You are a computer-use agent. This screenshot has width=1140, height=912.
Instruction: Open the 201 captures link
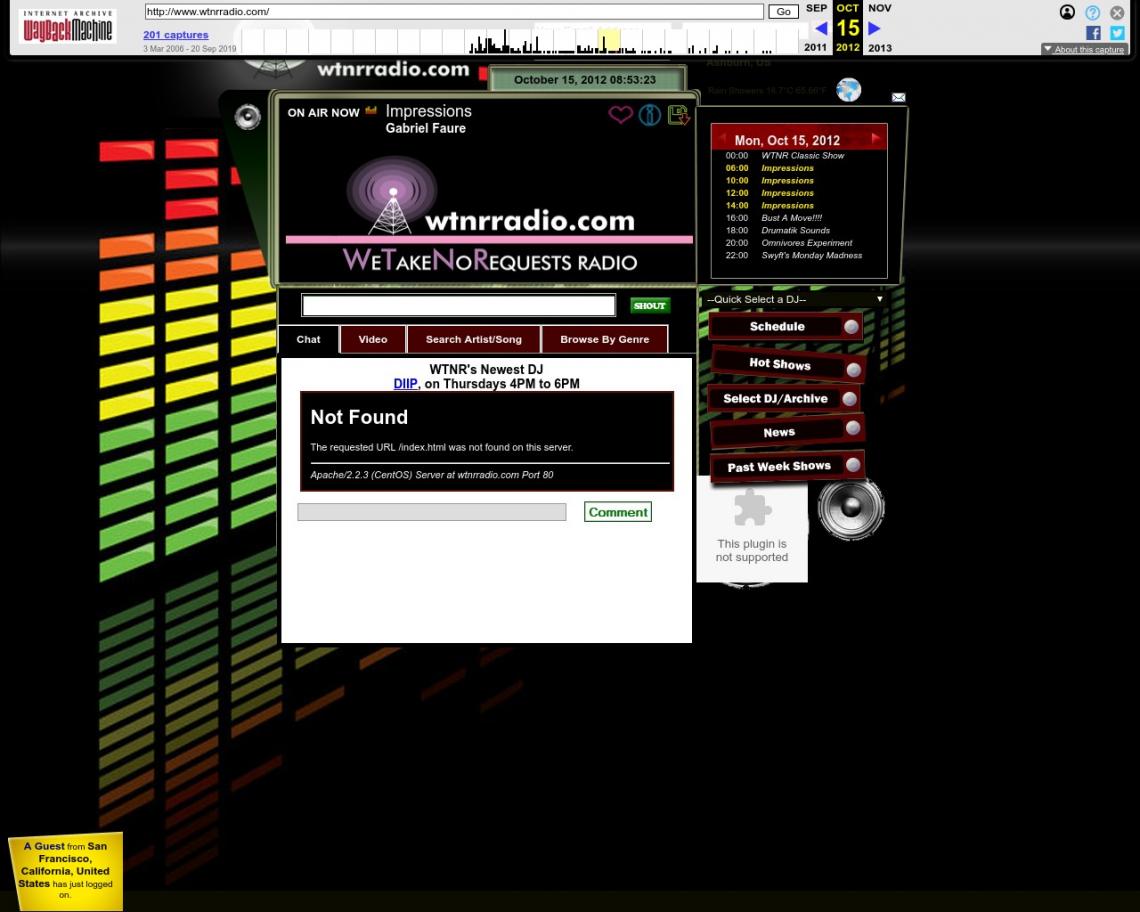tap(176, 35)
